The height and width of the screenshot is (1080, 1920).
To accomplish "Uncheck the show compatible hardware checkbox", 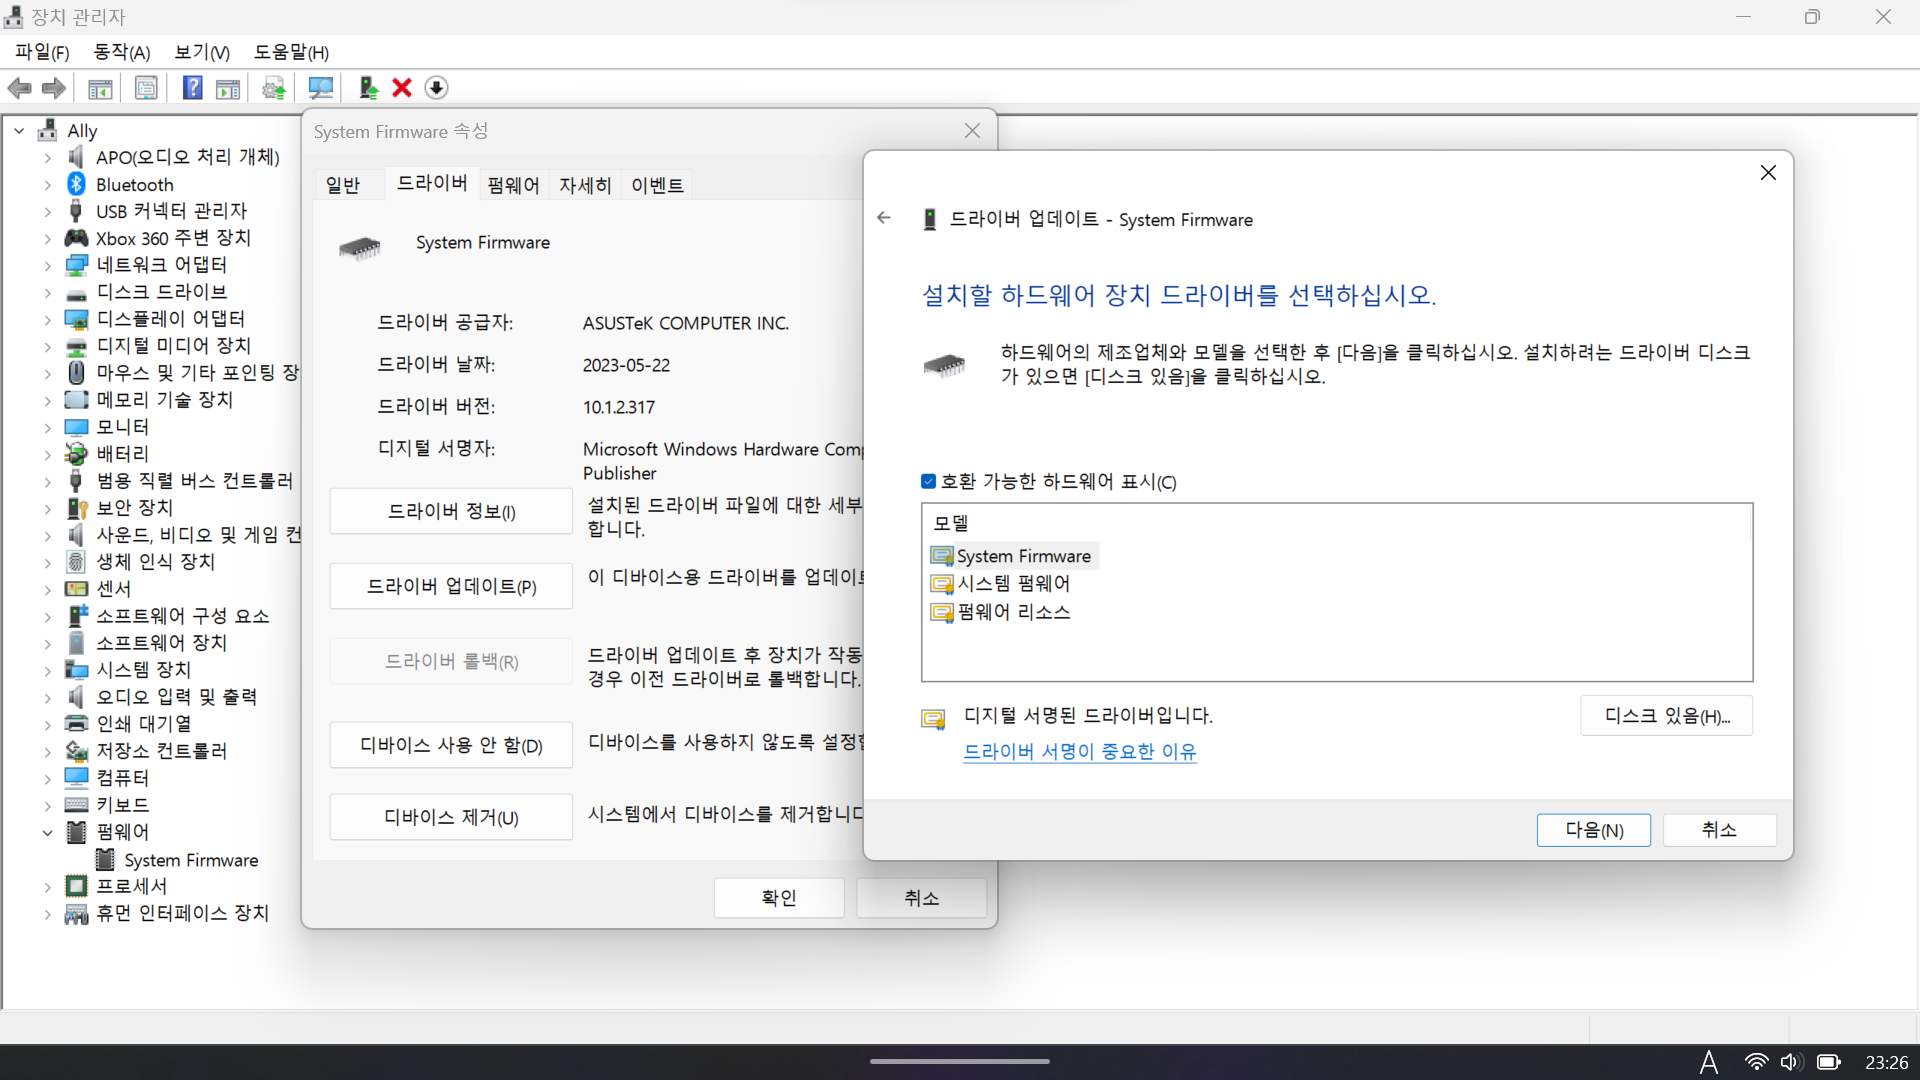I will 928,482.
